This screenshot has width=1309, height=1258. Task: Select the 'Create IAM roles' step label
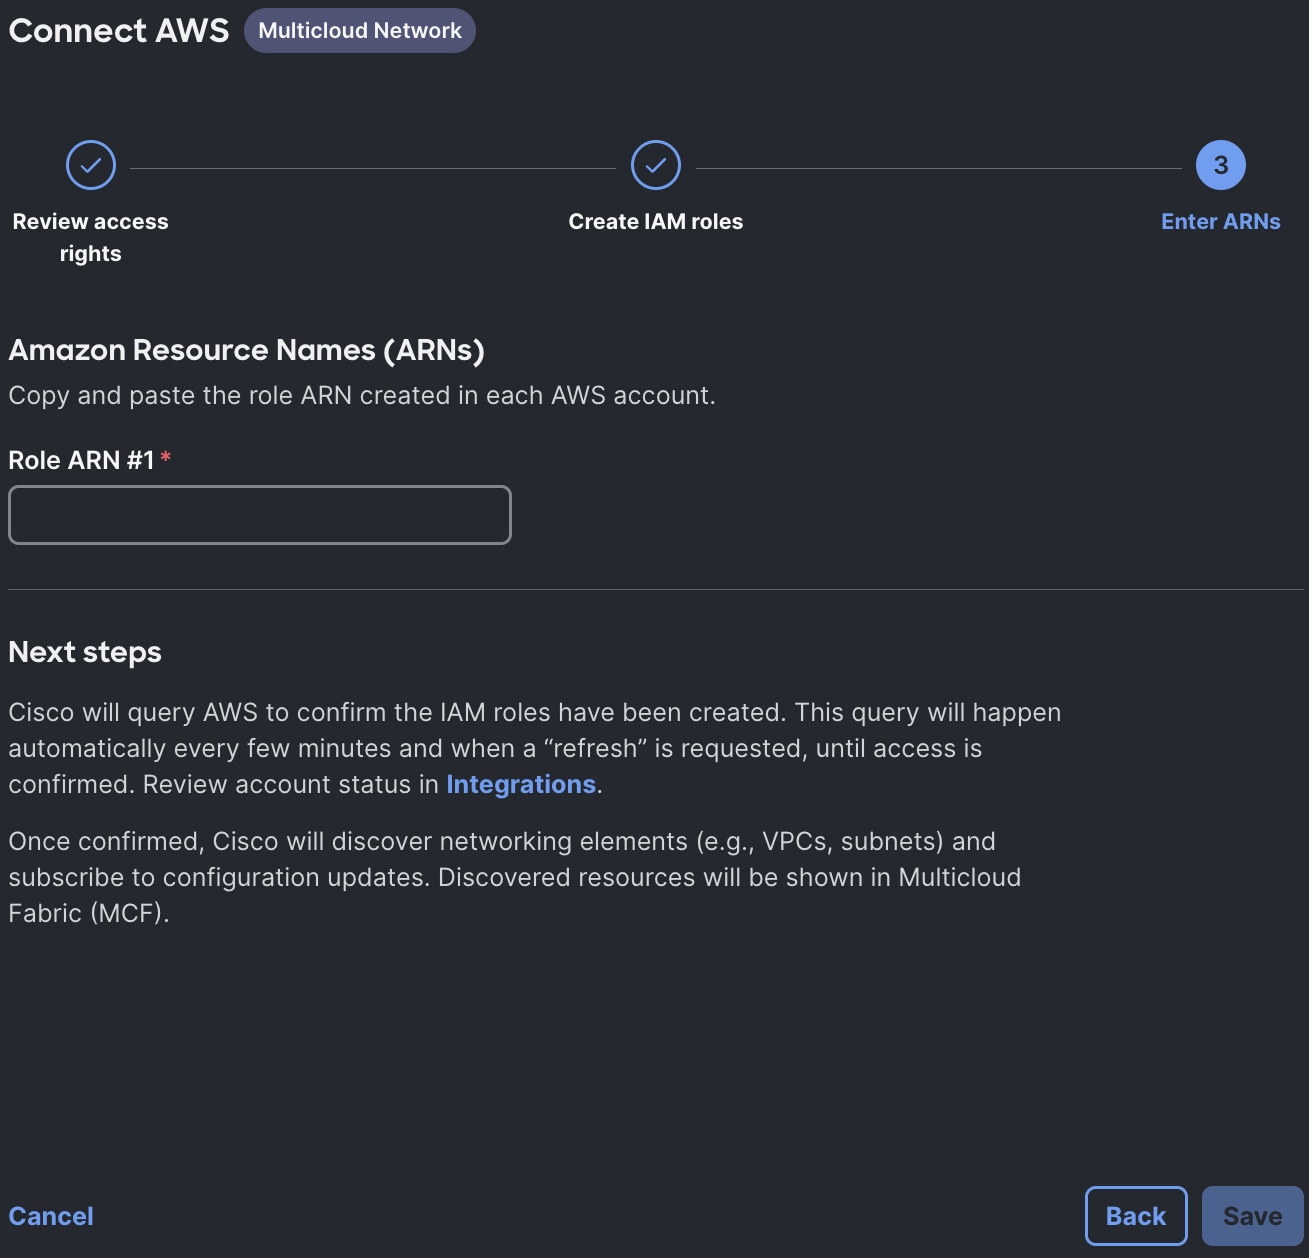tap(656, 221)
